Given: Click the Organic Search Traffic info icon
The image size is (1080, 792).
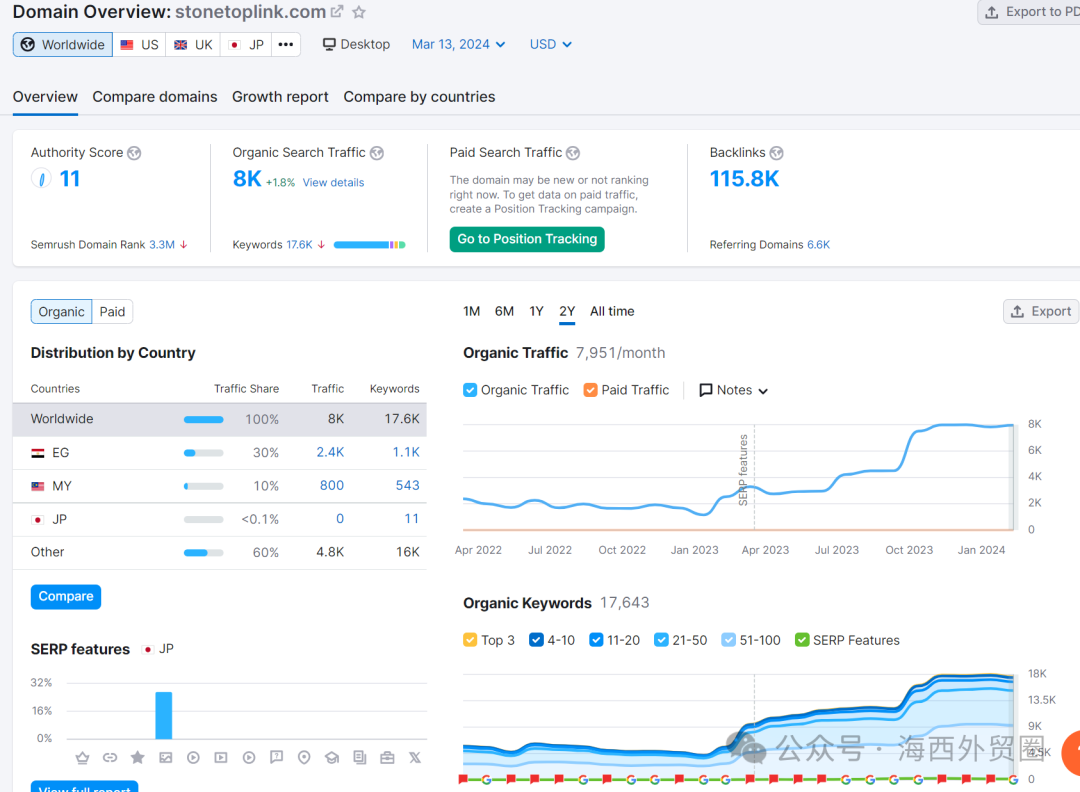Looking at the screenshot, I should click(x=377, y=153).
